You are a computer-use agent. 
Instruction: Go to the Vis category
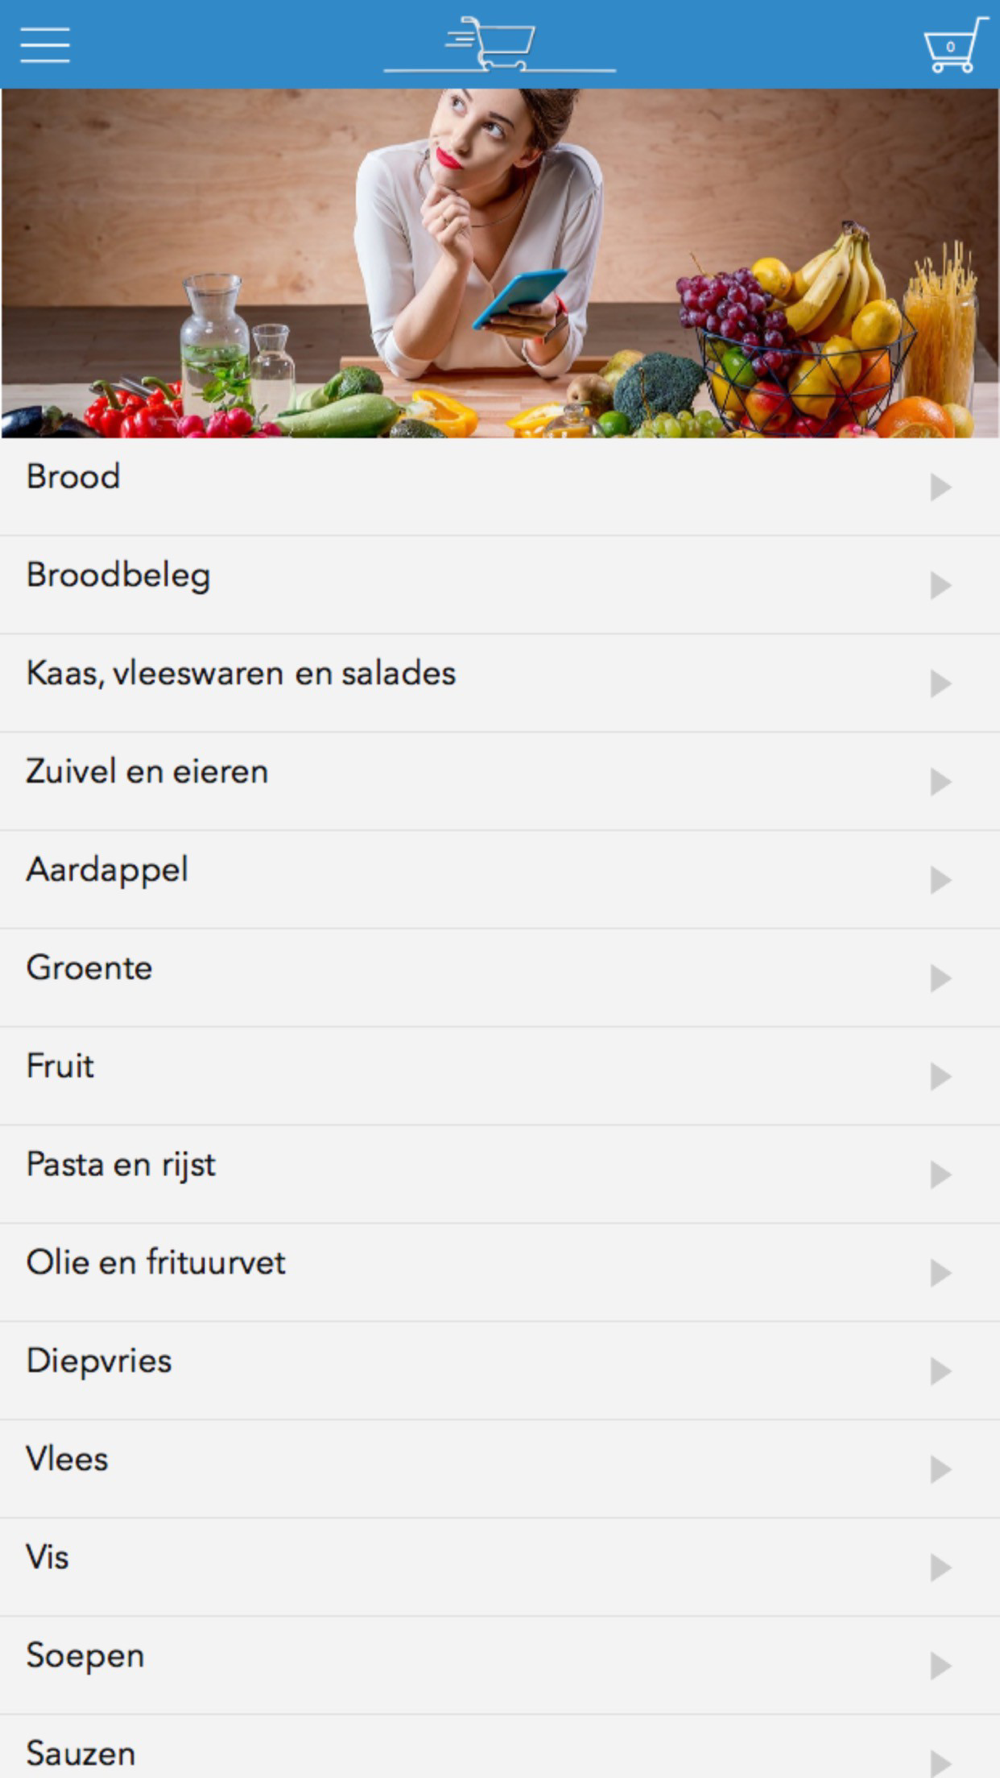pos(500,1567)
